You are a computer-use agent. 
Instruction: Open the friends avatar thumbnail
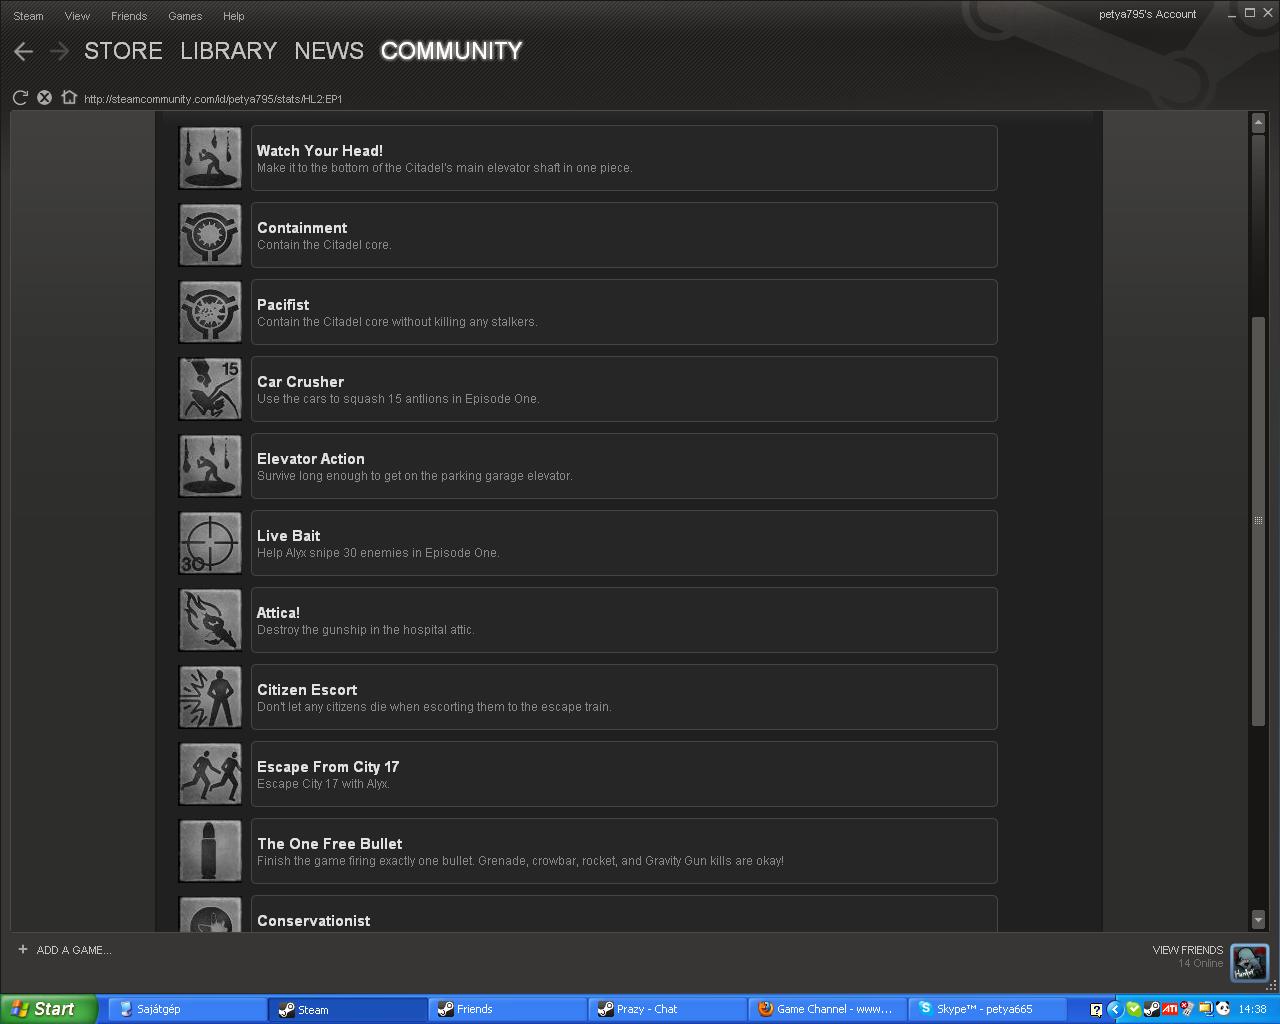point(1249,962)
